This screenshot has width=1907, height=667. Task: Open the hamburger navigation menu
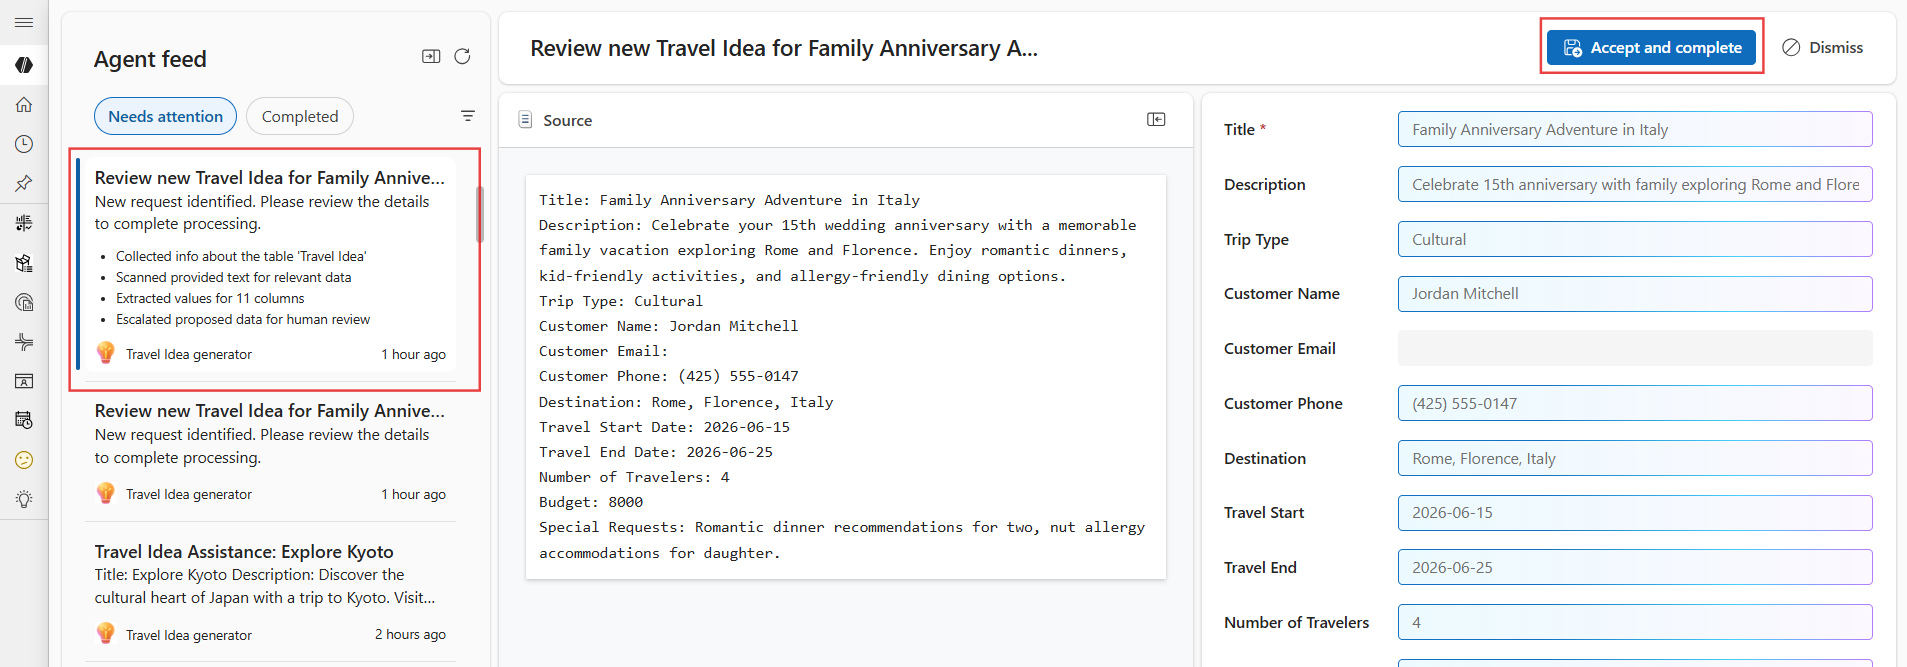[24, 22]
